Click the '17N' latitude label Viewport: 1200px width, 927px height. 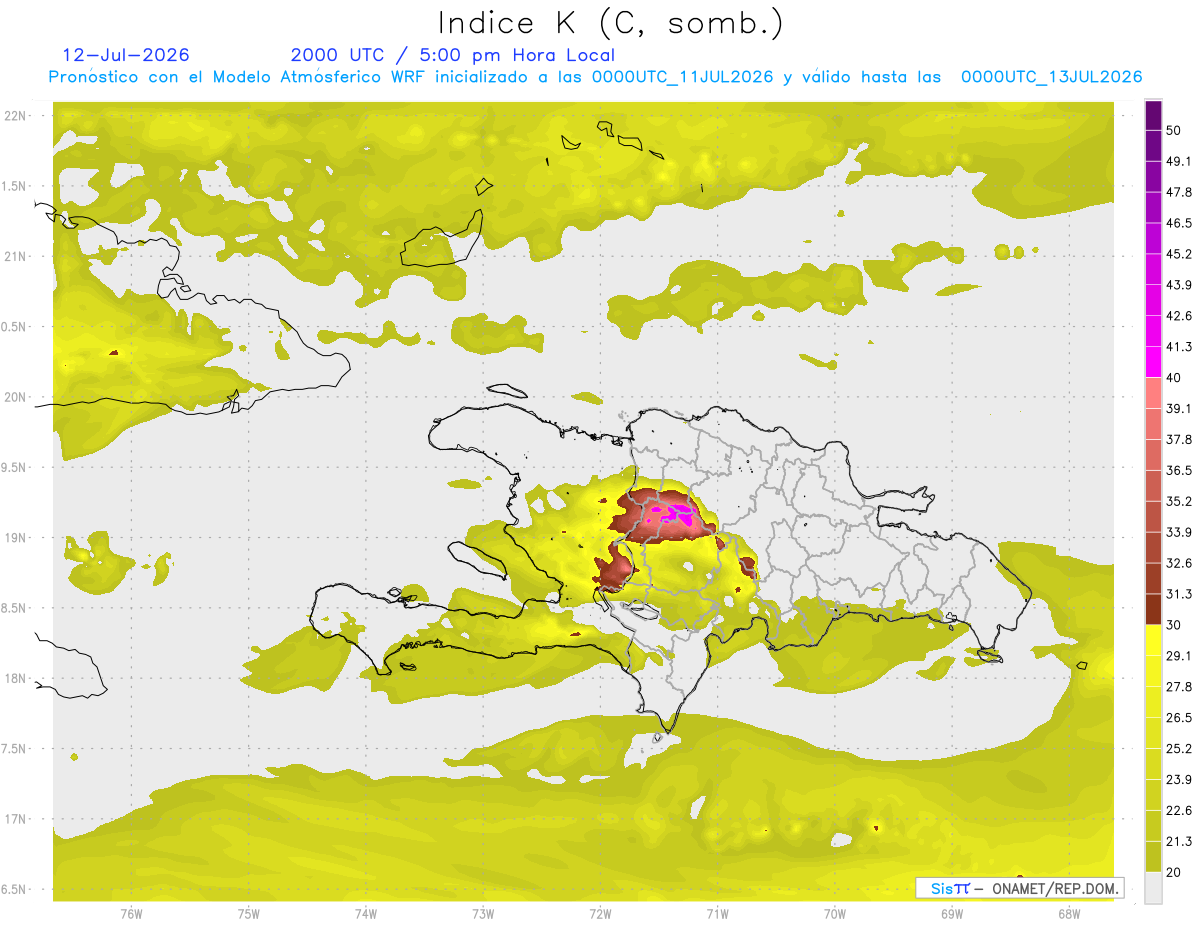(x=17, y=819)
